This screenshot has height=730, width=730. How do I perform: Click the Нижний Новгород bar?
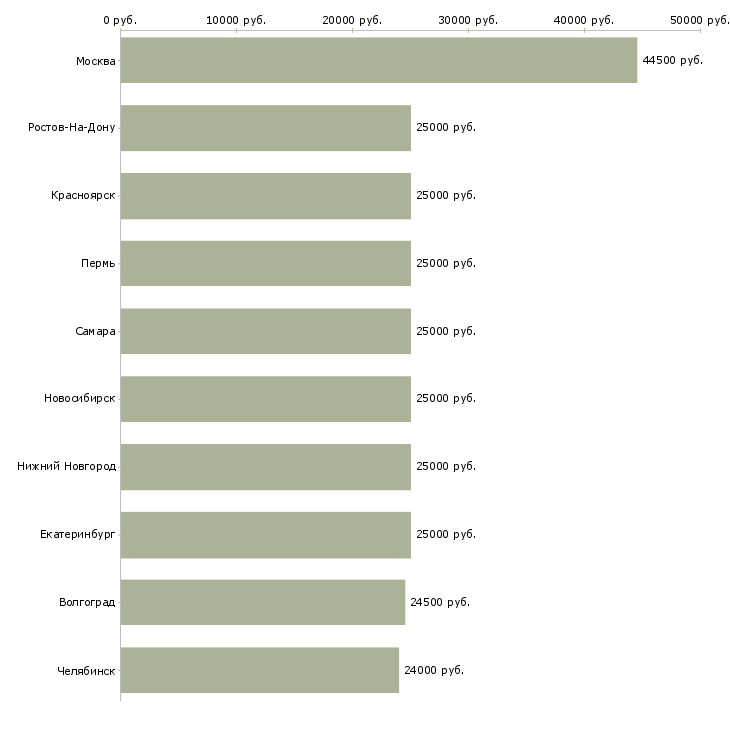pos(265,467)
